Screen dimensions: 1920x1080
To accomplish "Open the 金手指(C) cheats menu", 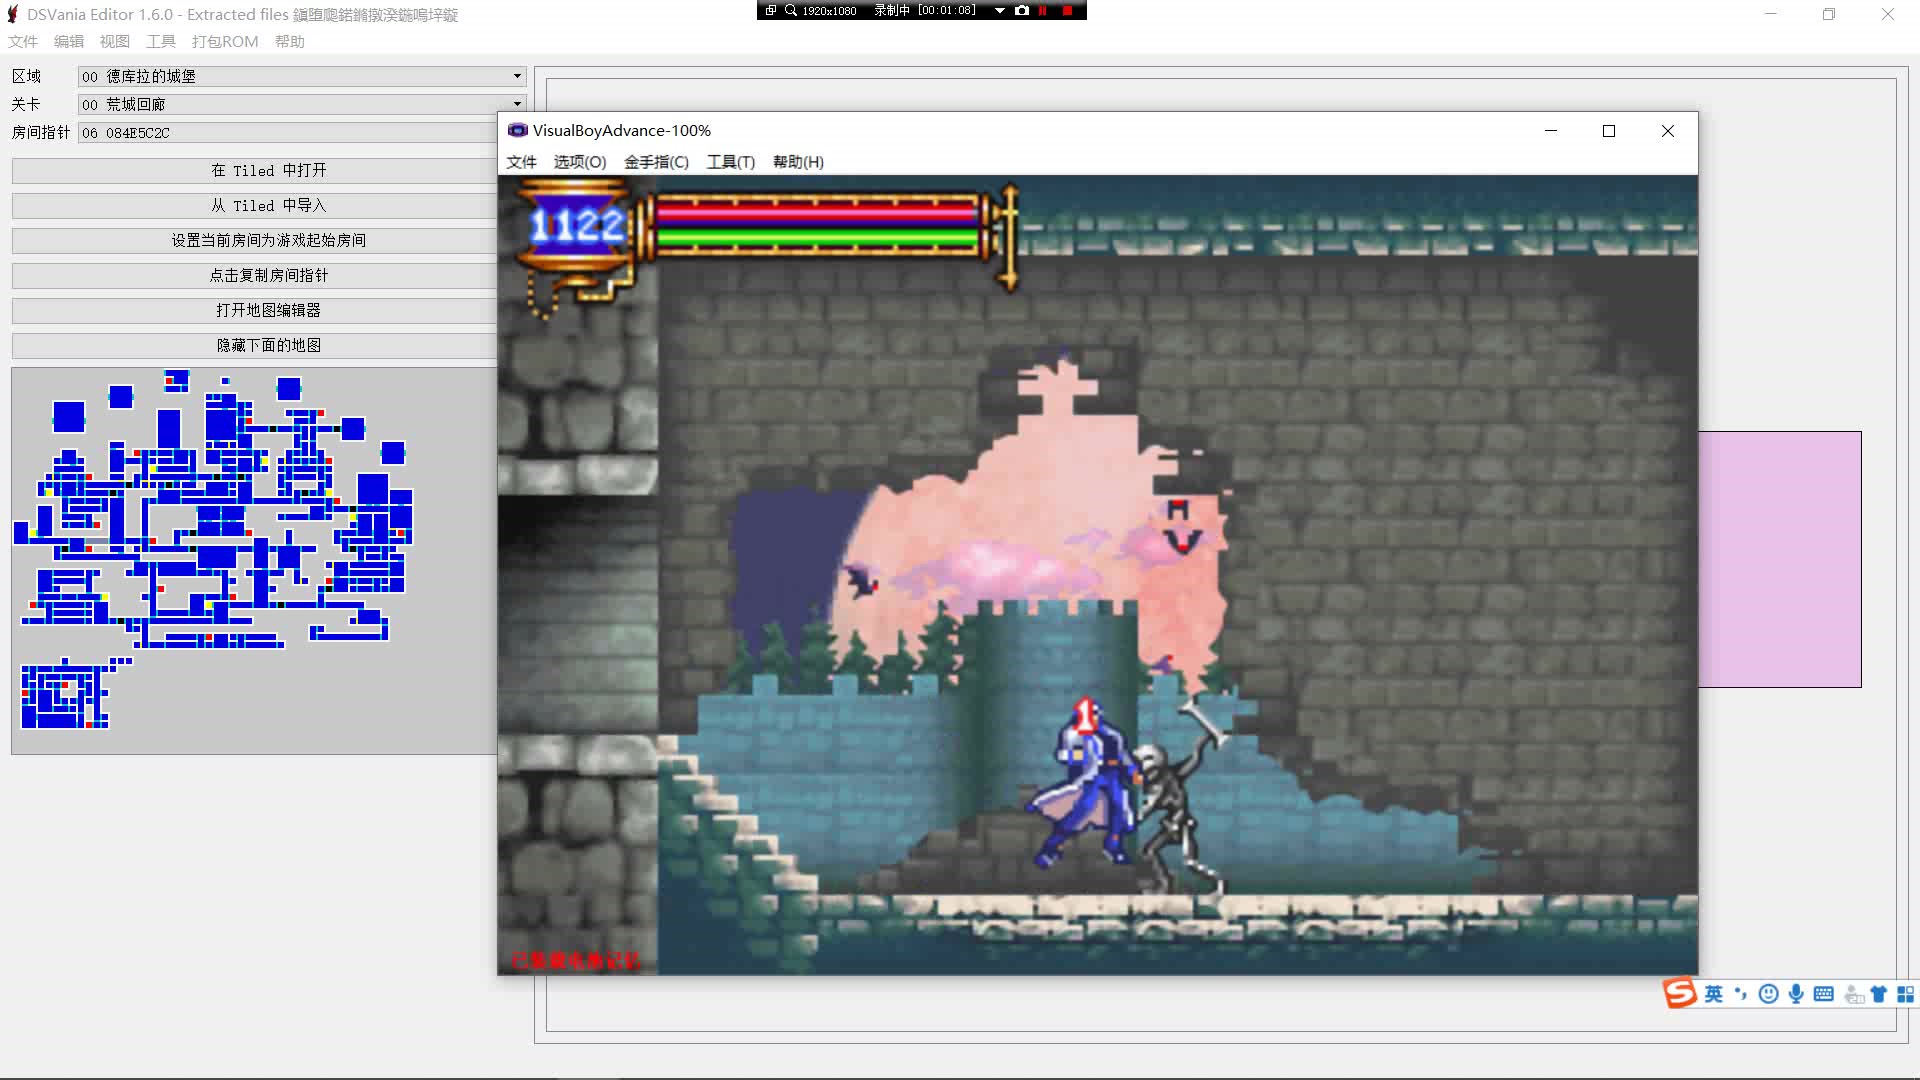I will [656, 162].
